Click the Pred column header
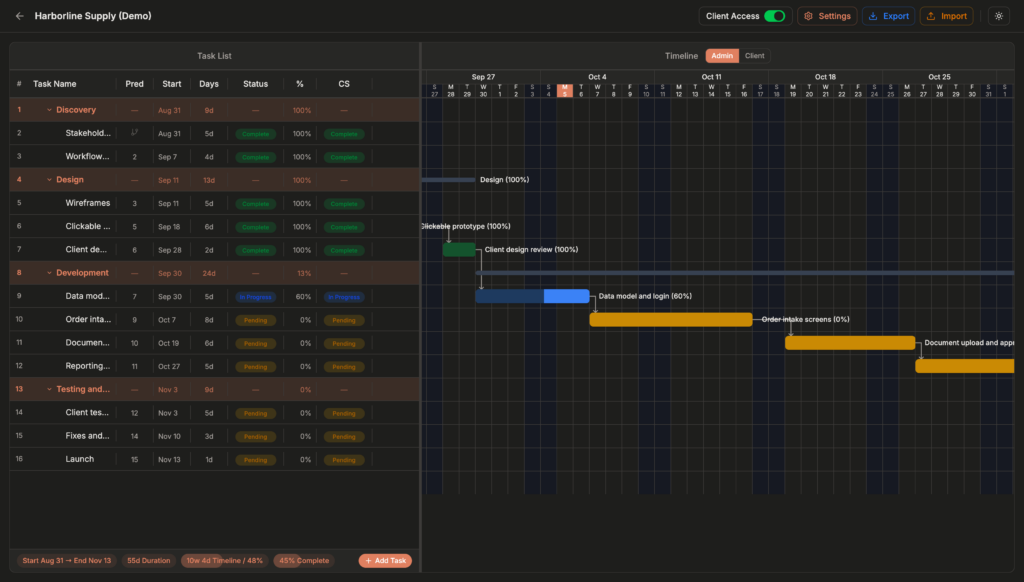1024x582 pixels. pos(135,84)
